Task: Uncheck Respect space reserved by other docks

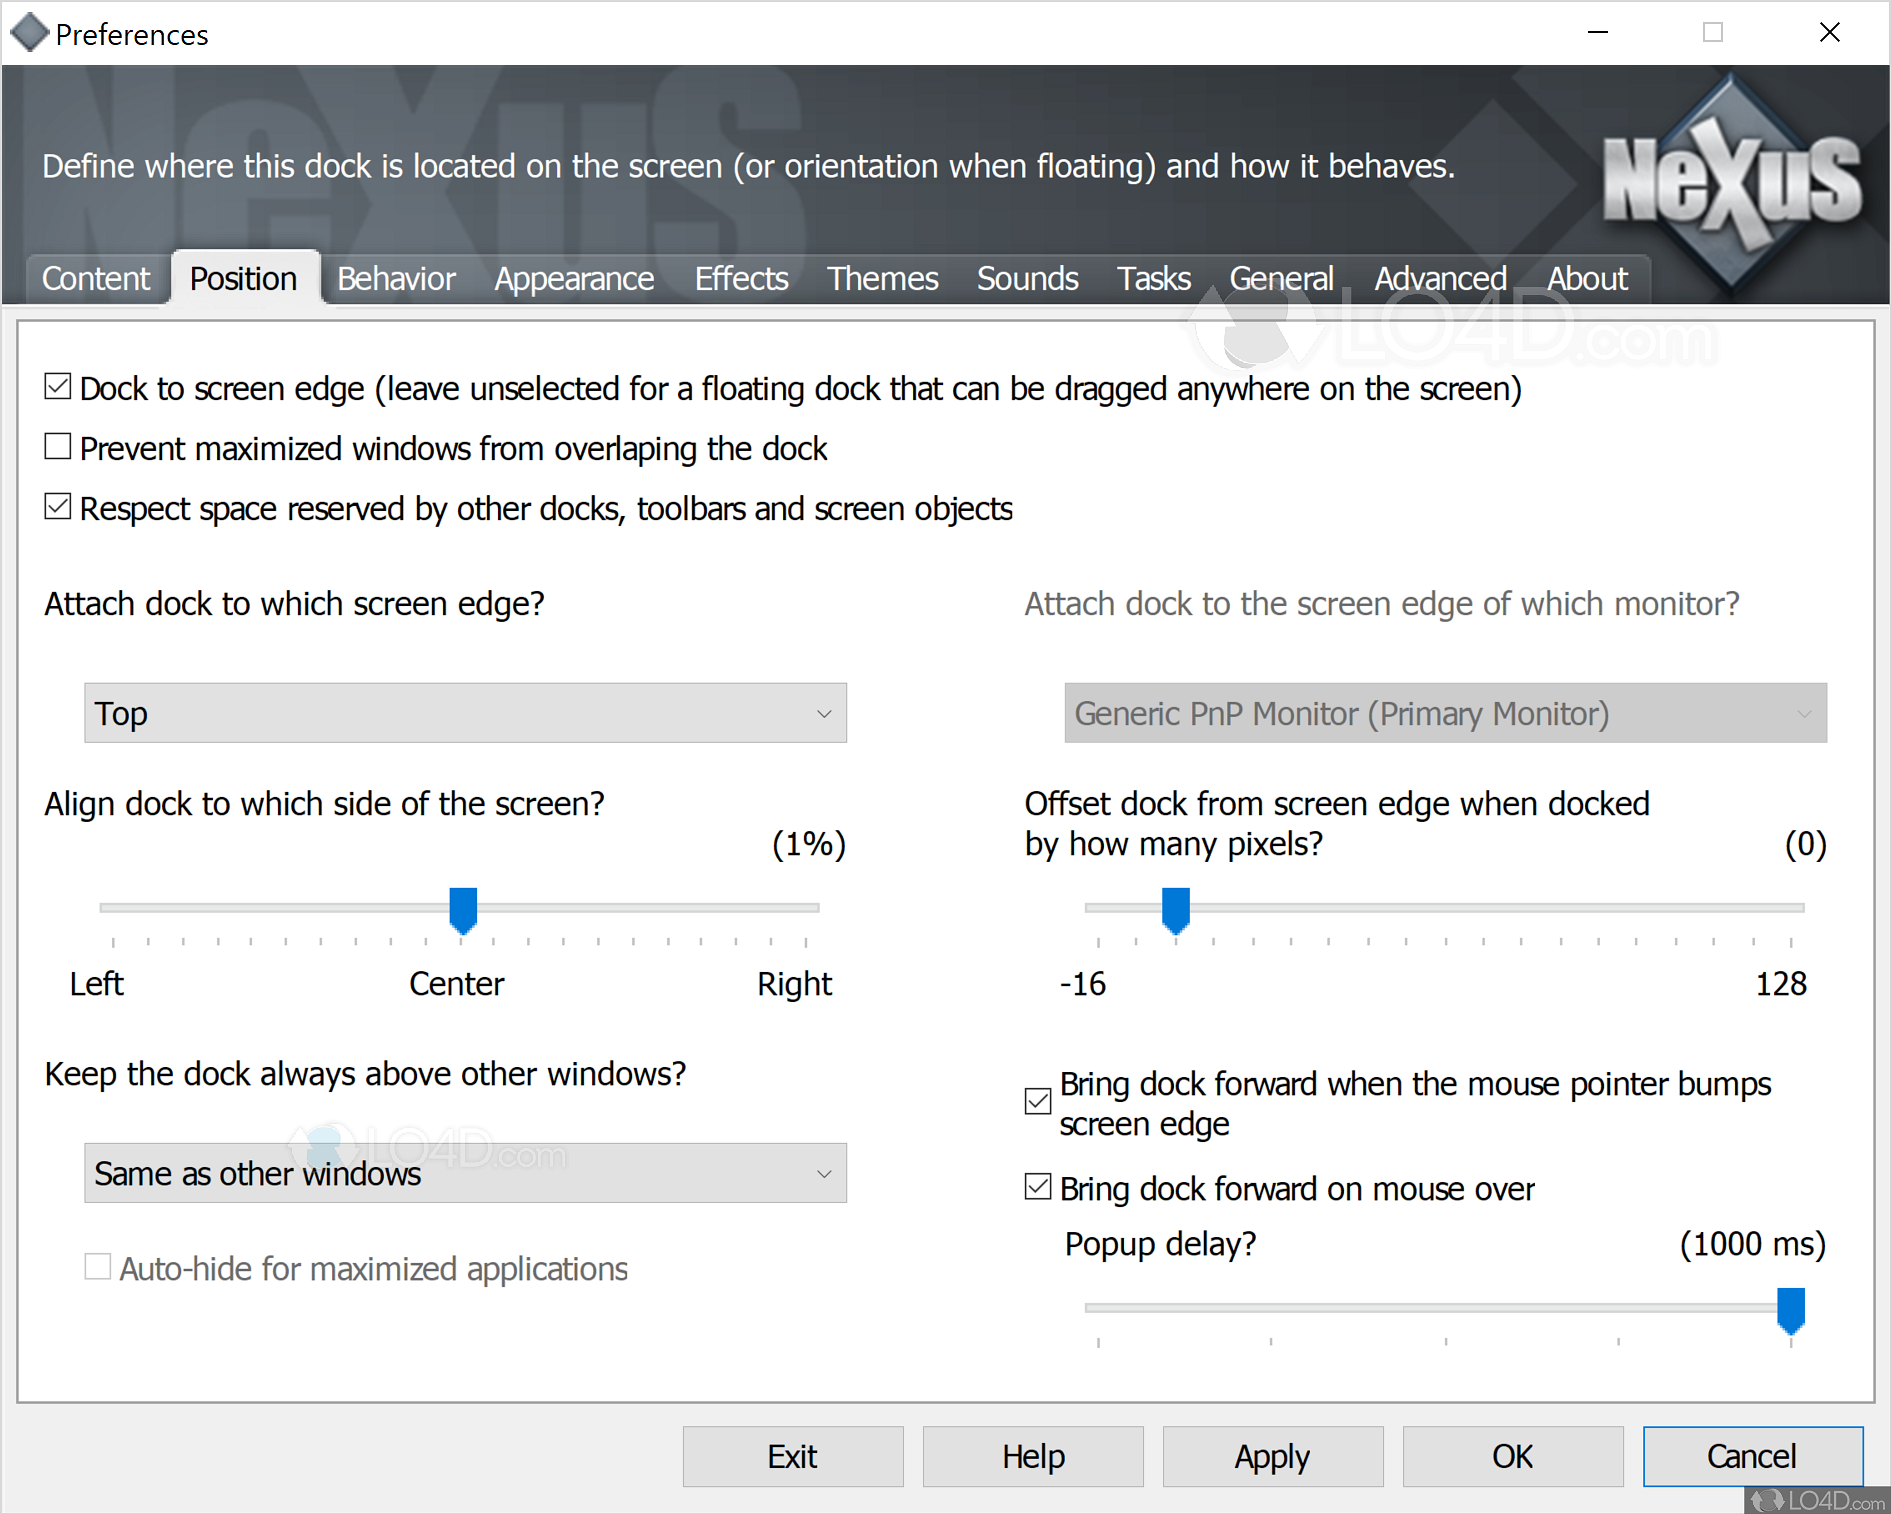Action: [x=58, y=507]
